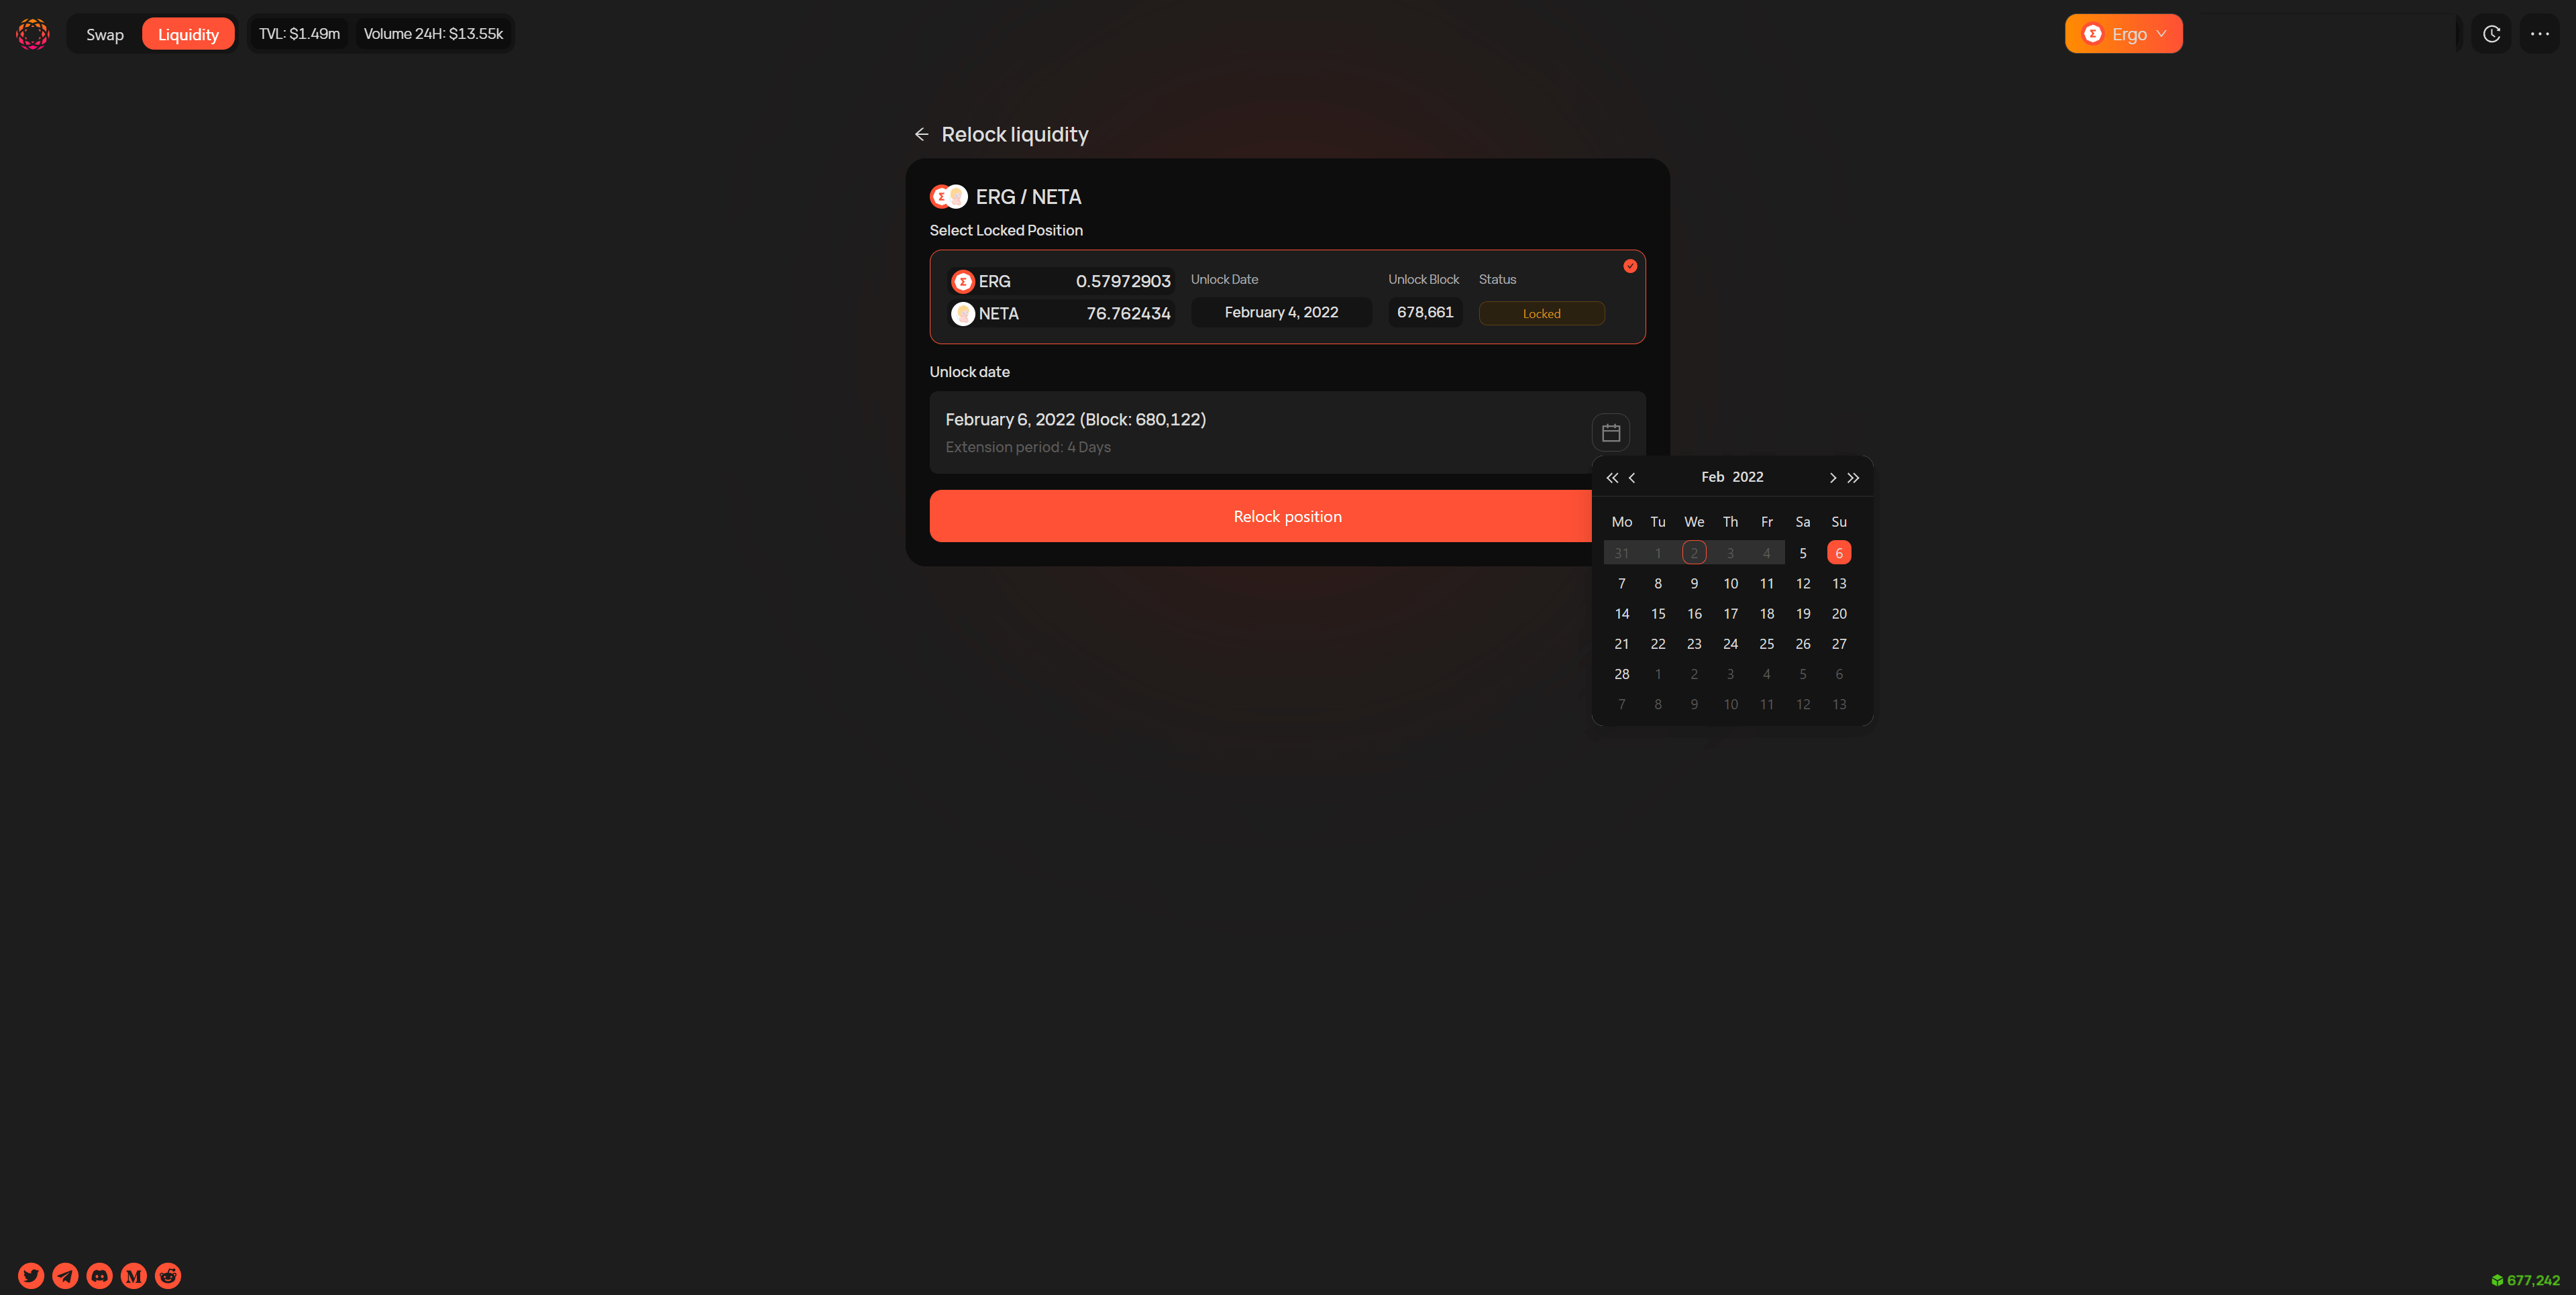Viewport: 2576px width, 1295px height.
Task: Click the ErgoDEX logo icon top left
Action: tap(32, 33)
